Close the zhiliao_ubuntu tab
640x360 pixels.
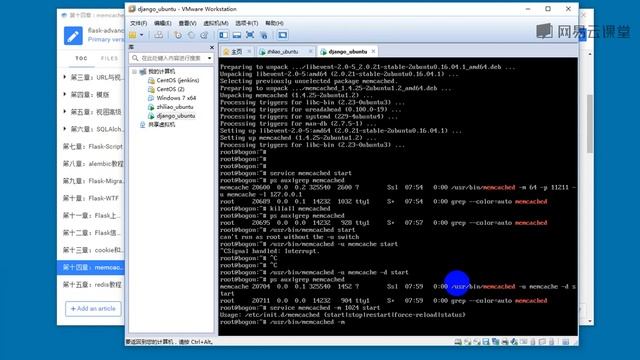pyautogui.click(x=311, y=51)
